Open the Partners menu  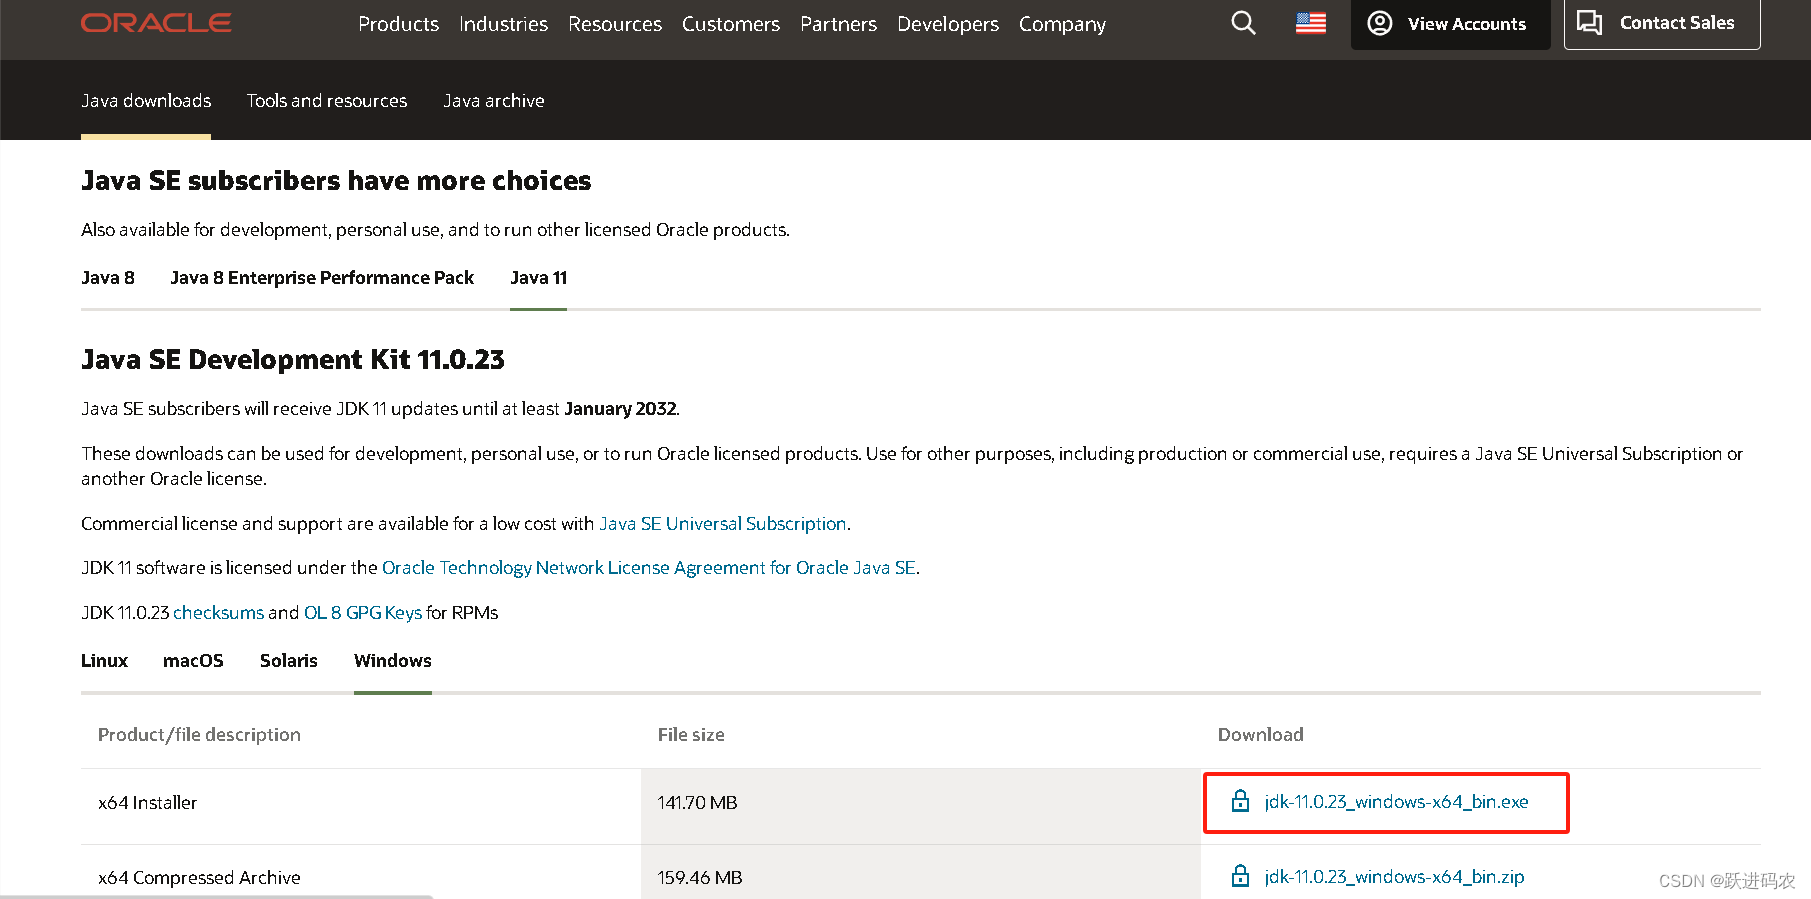[838, 24]
